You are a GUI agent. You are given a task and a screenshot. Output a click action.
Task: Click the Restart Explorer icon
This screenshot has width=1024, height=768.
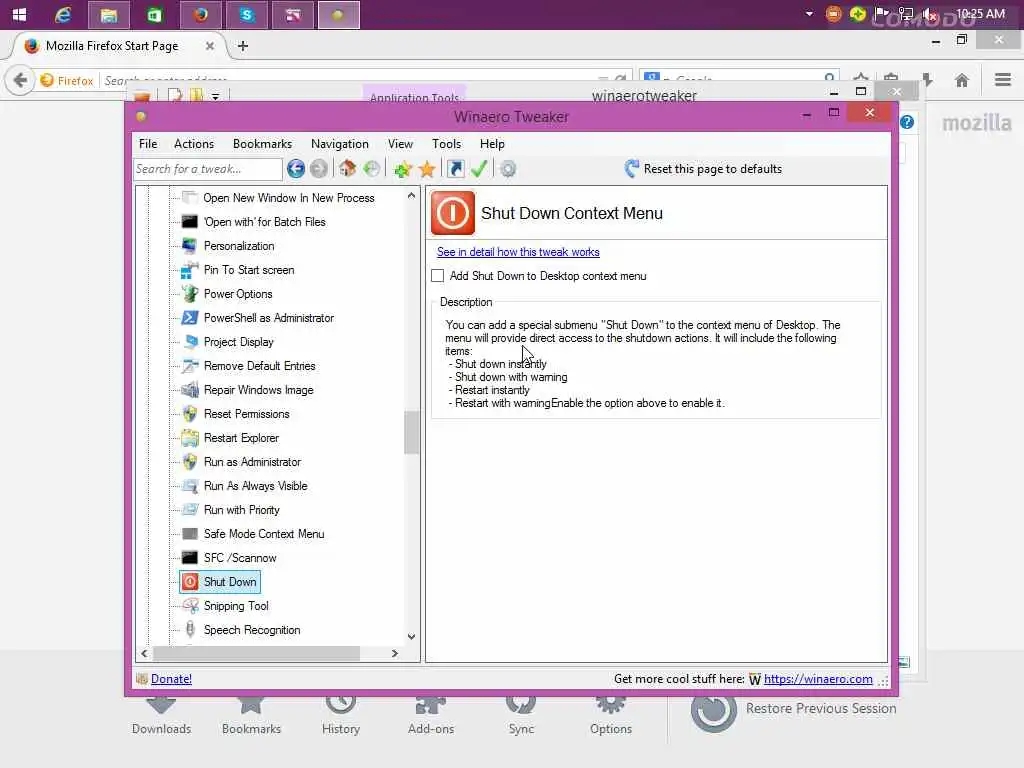coord(189,438)
